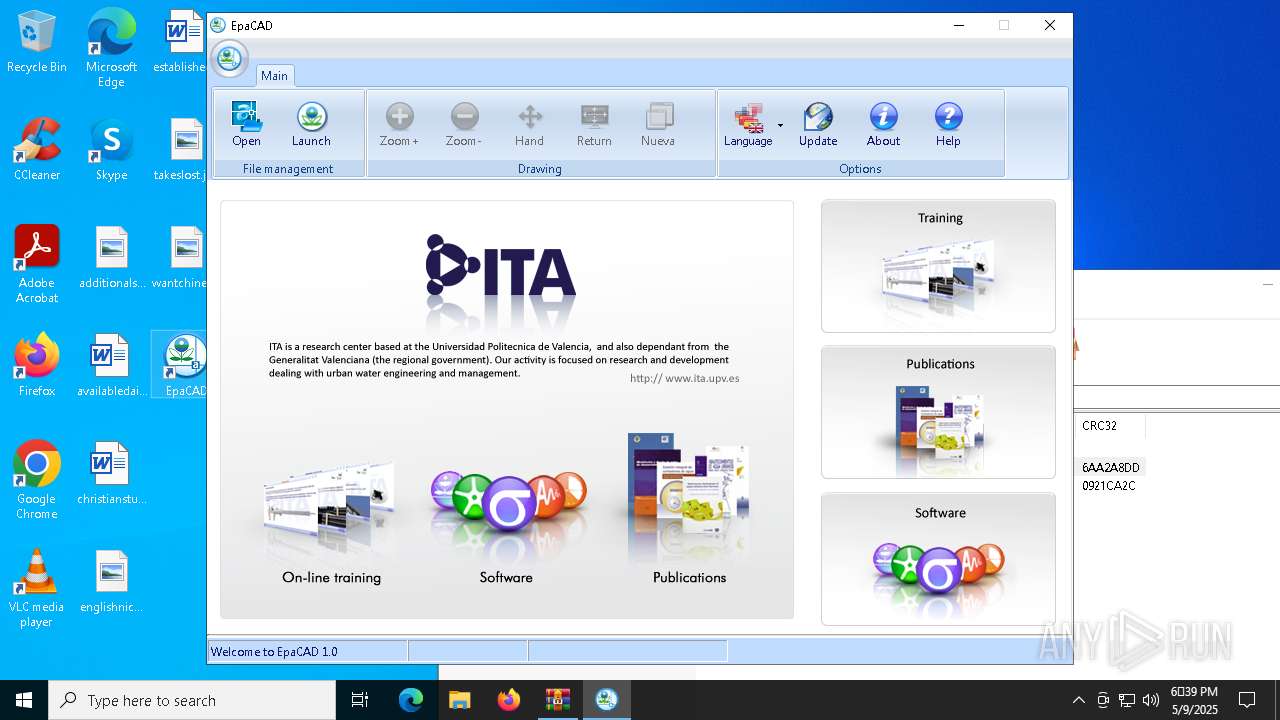Activate the Hand pan tool
1280x720 pixels.
pos(529,124)
